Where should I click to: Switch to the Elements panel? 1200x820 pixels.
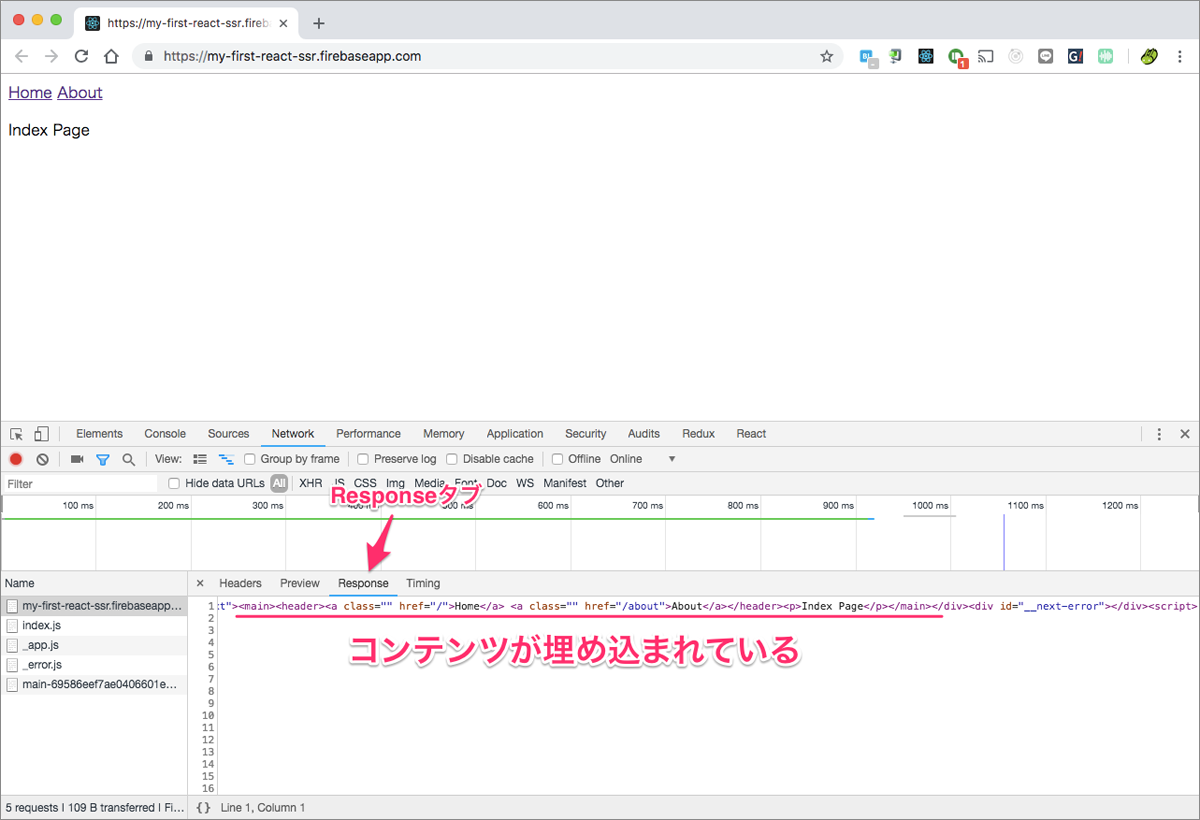(x=99, y=434)
